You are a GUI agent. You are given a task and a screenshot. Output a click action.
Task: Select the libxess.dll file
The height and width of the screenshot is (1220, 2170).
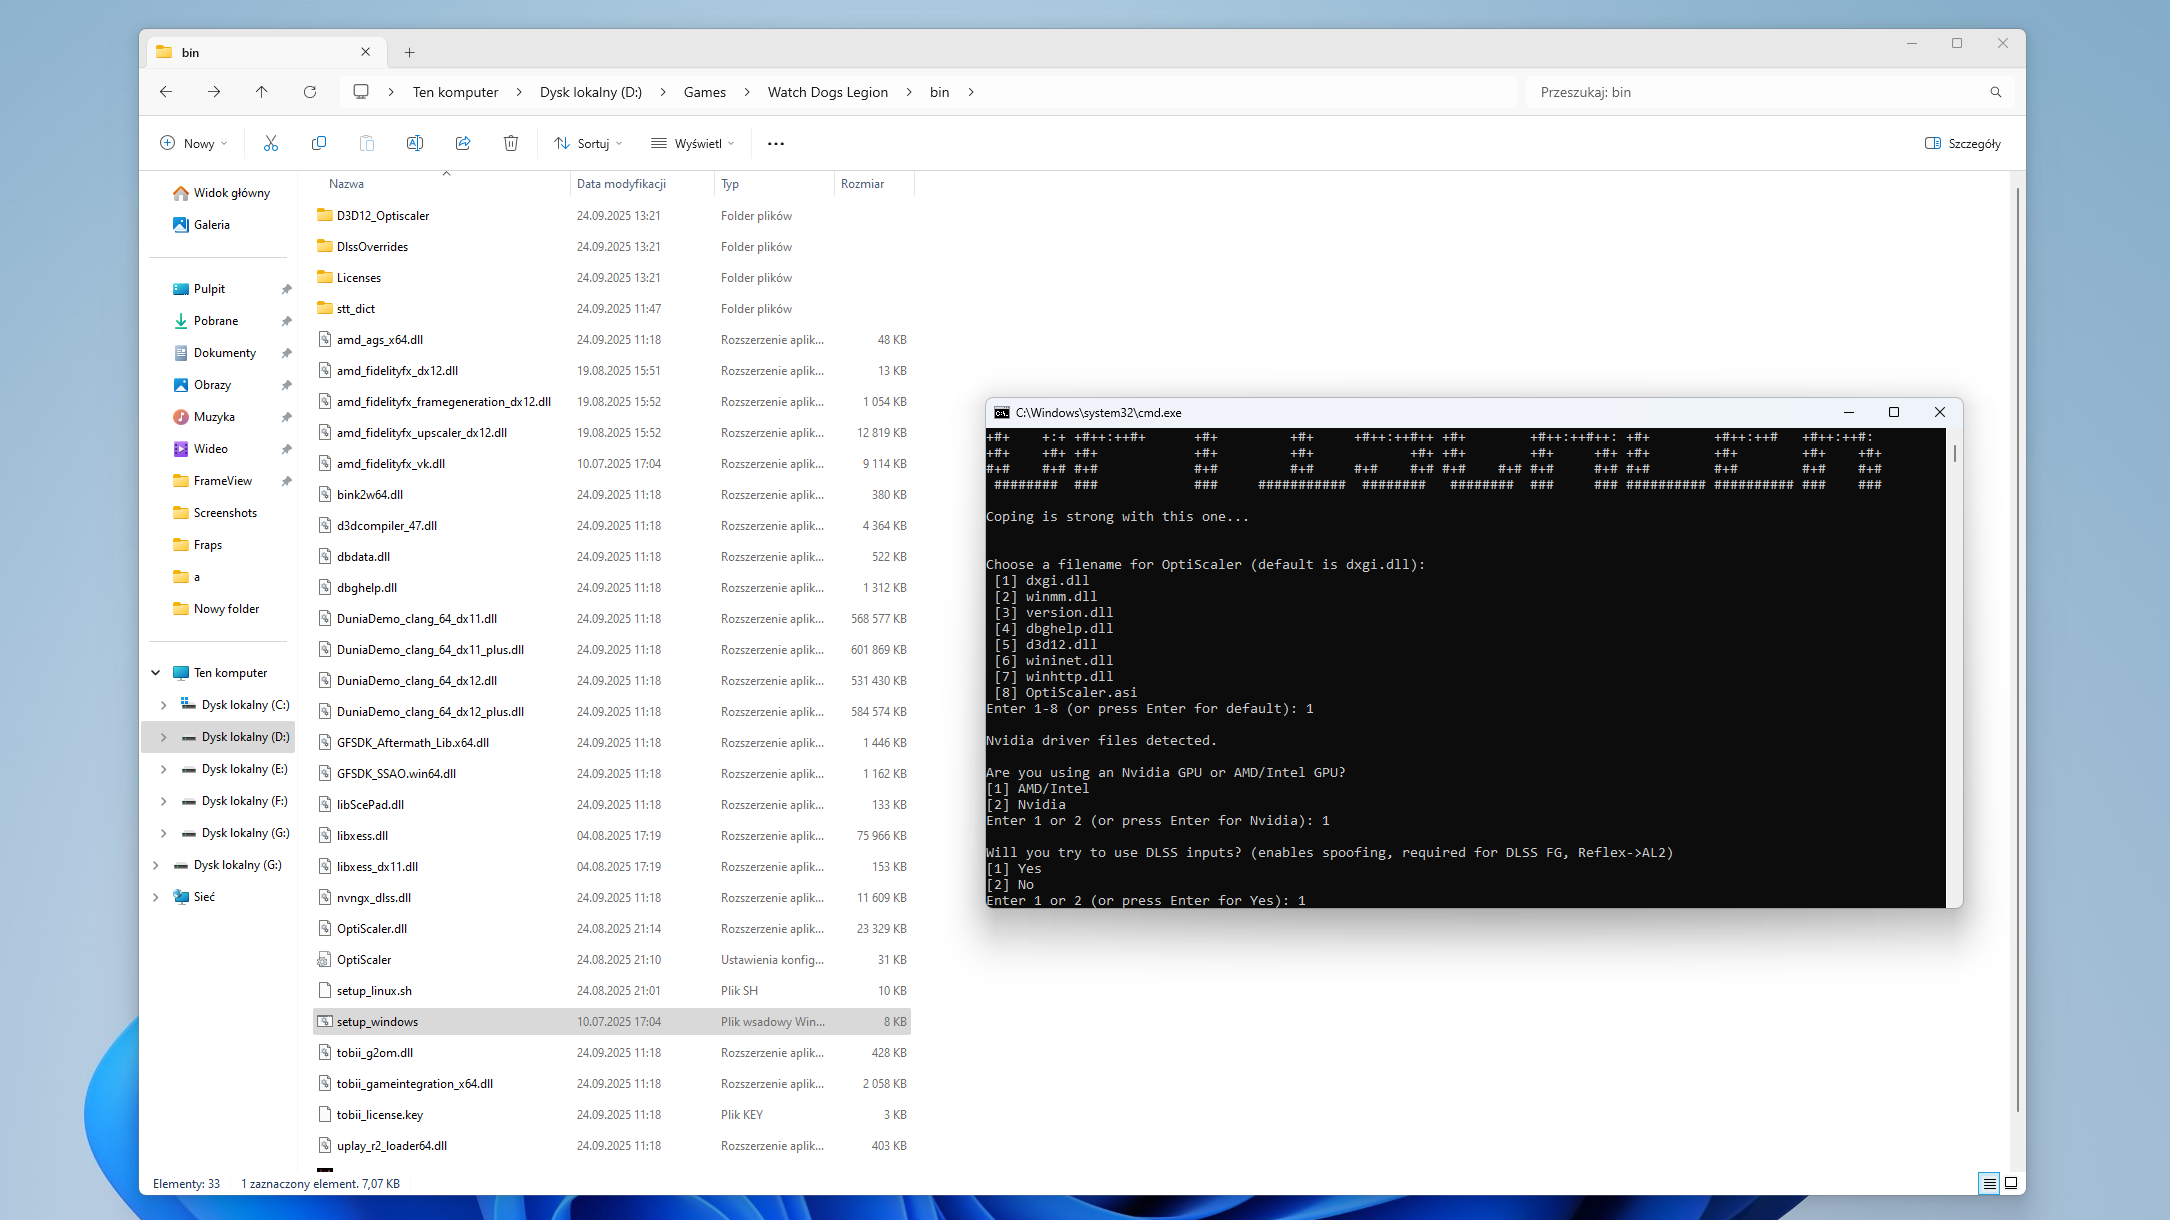(612, 836)
